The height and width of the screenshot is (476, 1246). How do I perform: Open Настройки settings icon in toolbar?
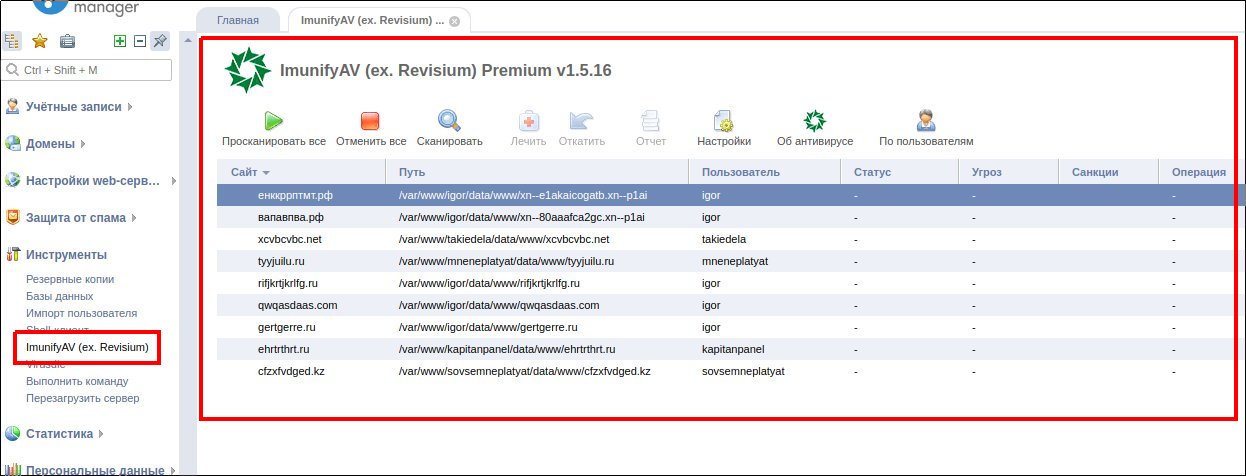[724, 121]
